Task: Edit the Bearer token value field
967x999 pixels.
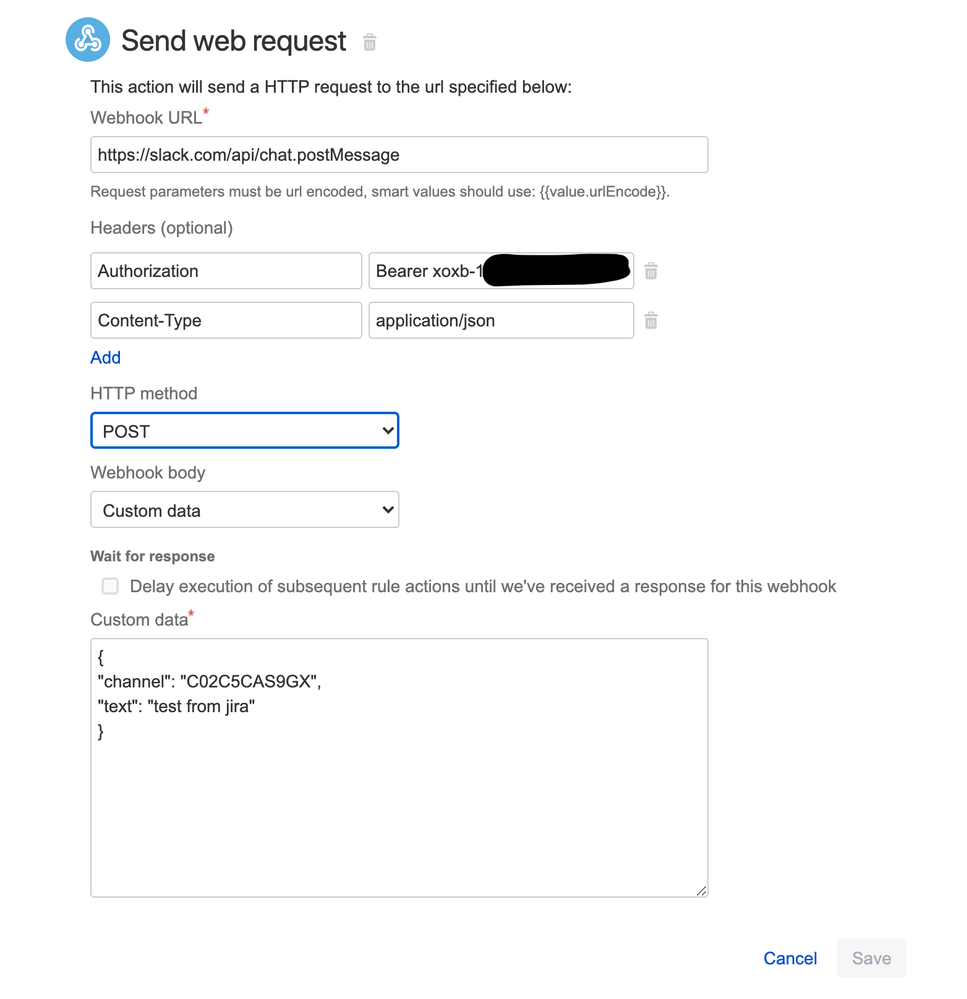Action: pyautogui.click(x=501, y=271)
